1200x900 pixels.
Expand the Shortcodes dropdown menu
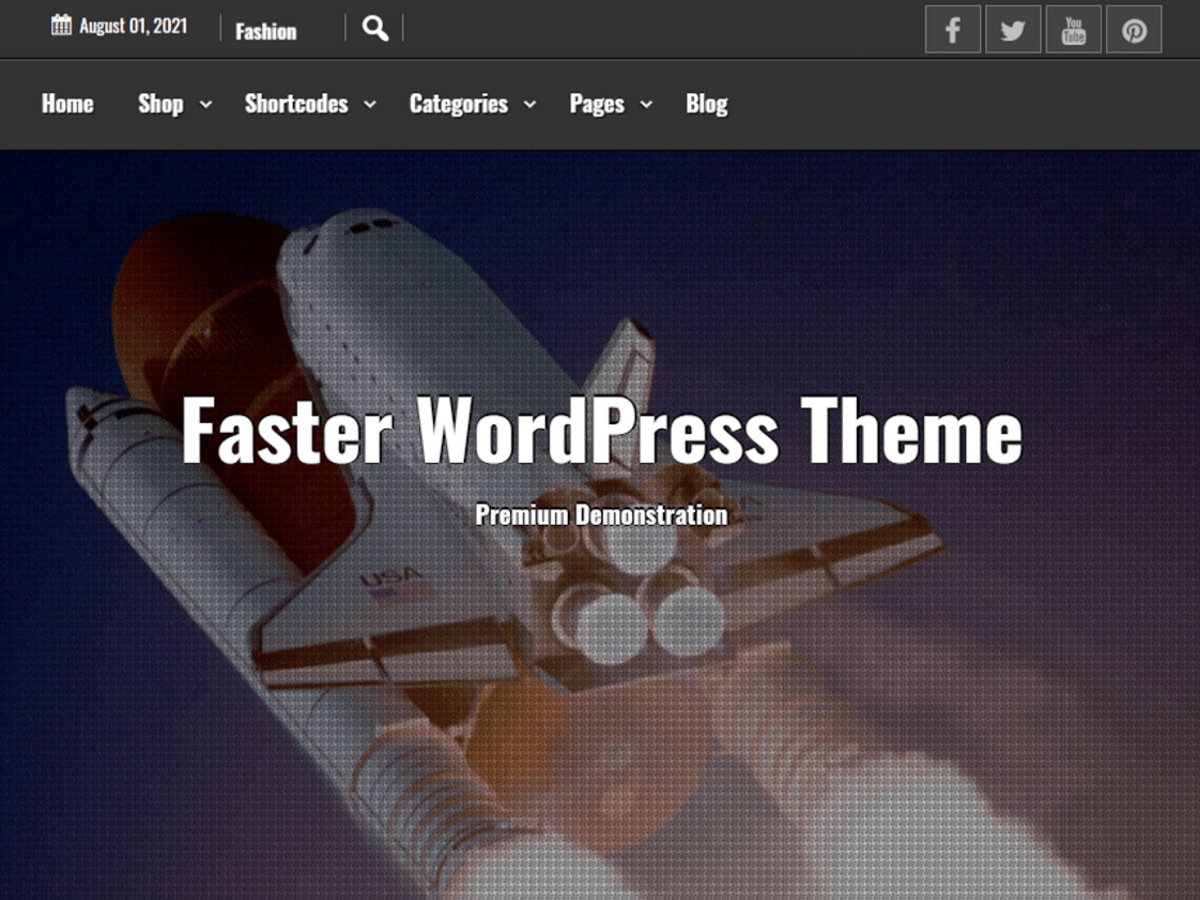click(x=296, y=104)
